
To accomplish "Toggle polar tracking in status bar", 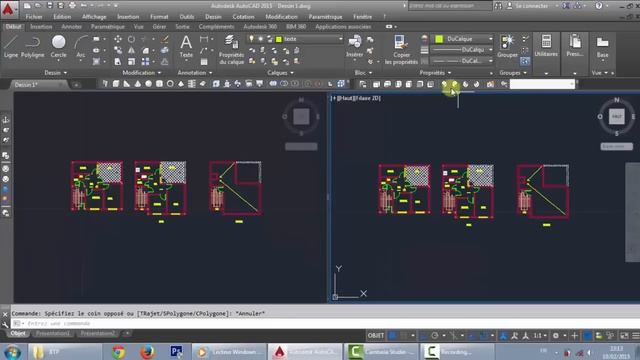I will [x=434, y=336].
